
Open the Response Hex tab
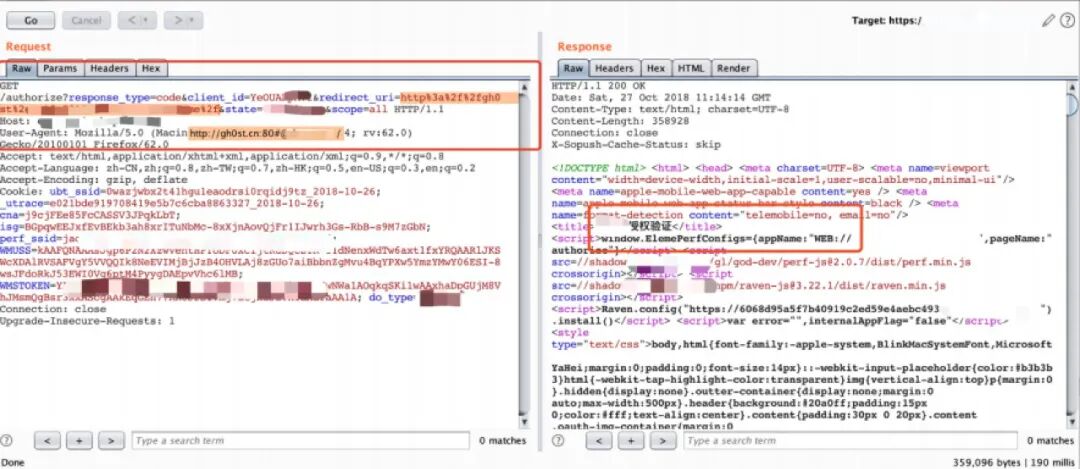[x=656, y=68]
